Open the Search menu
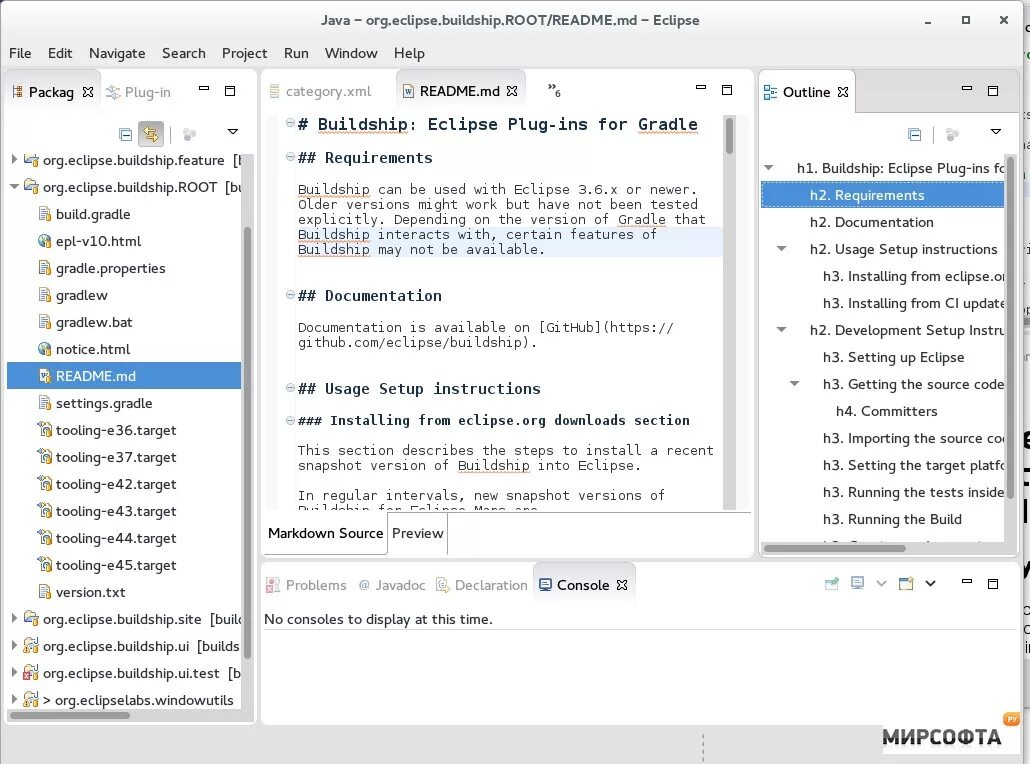This screenshot has width=1030, height=764. [x=184, y=53]
